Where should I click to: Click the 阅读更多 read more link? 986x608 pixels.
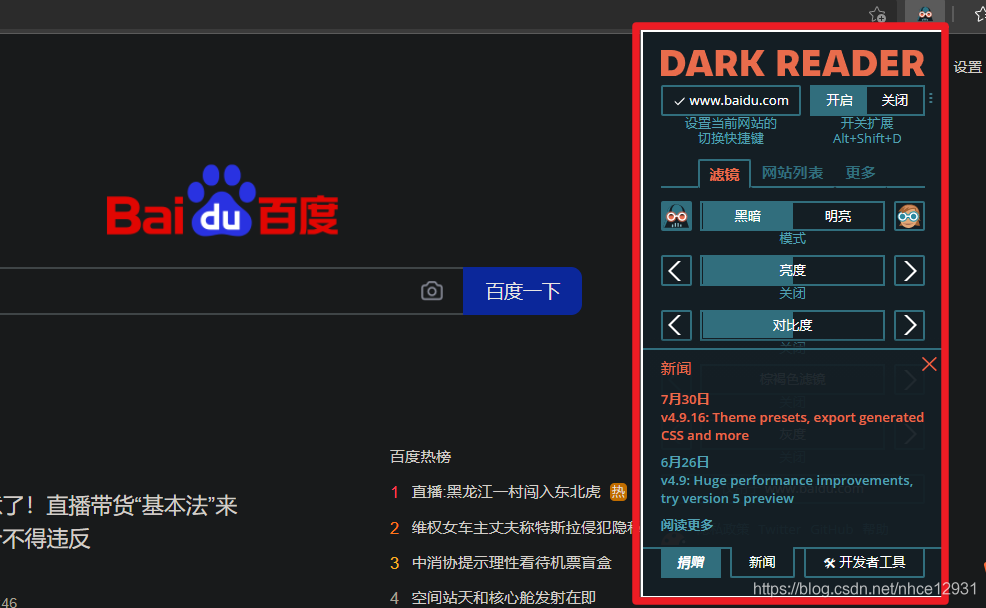click(x=687, y=525)
